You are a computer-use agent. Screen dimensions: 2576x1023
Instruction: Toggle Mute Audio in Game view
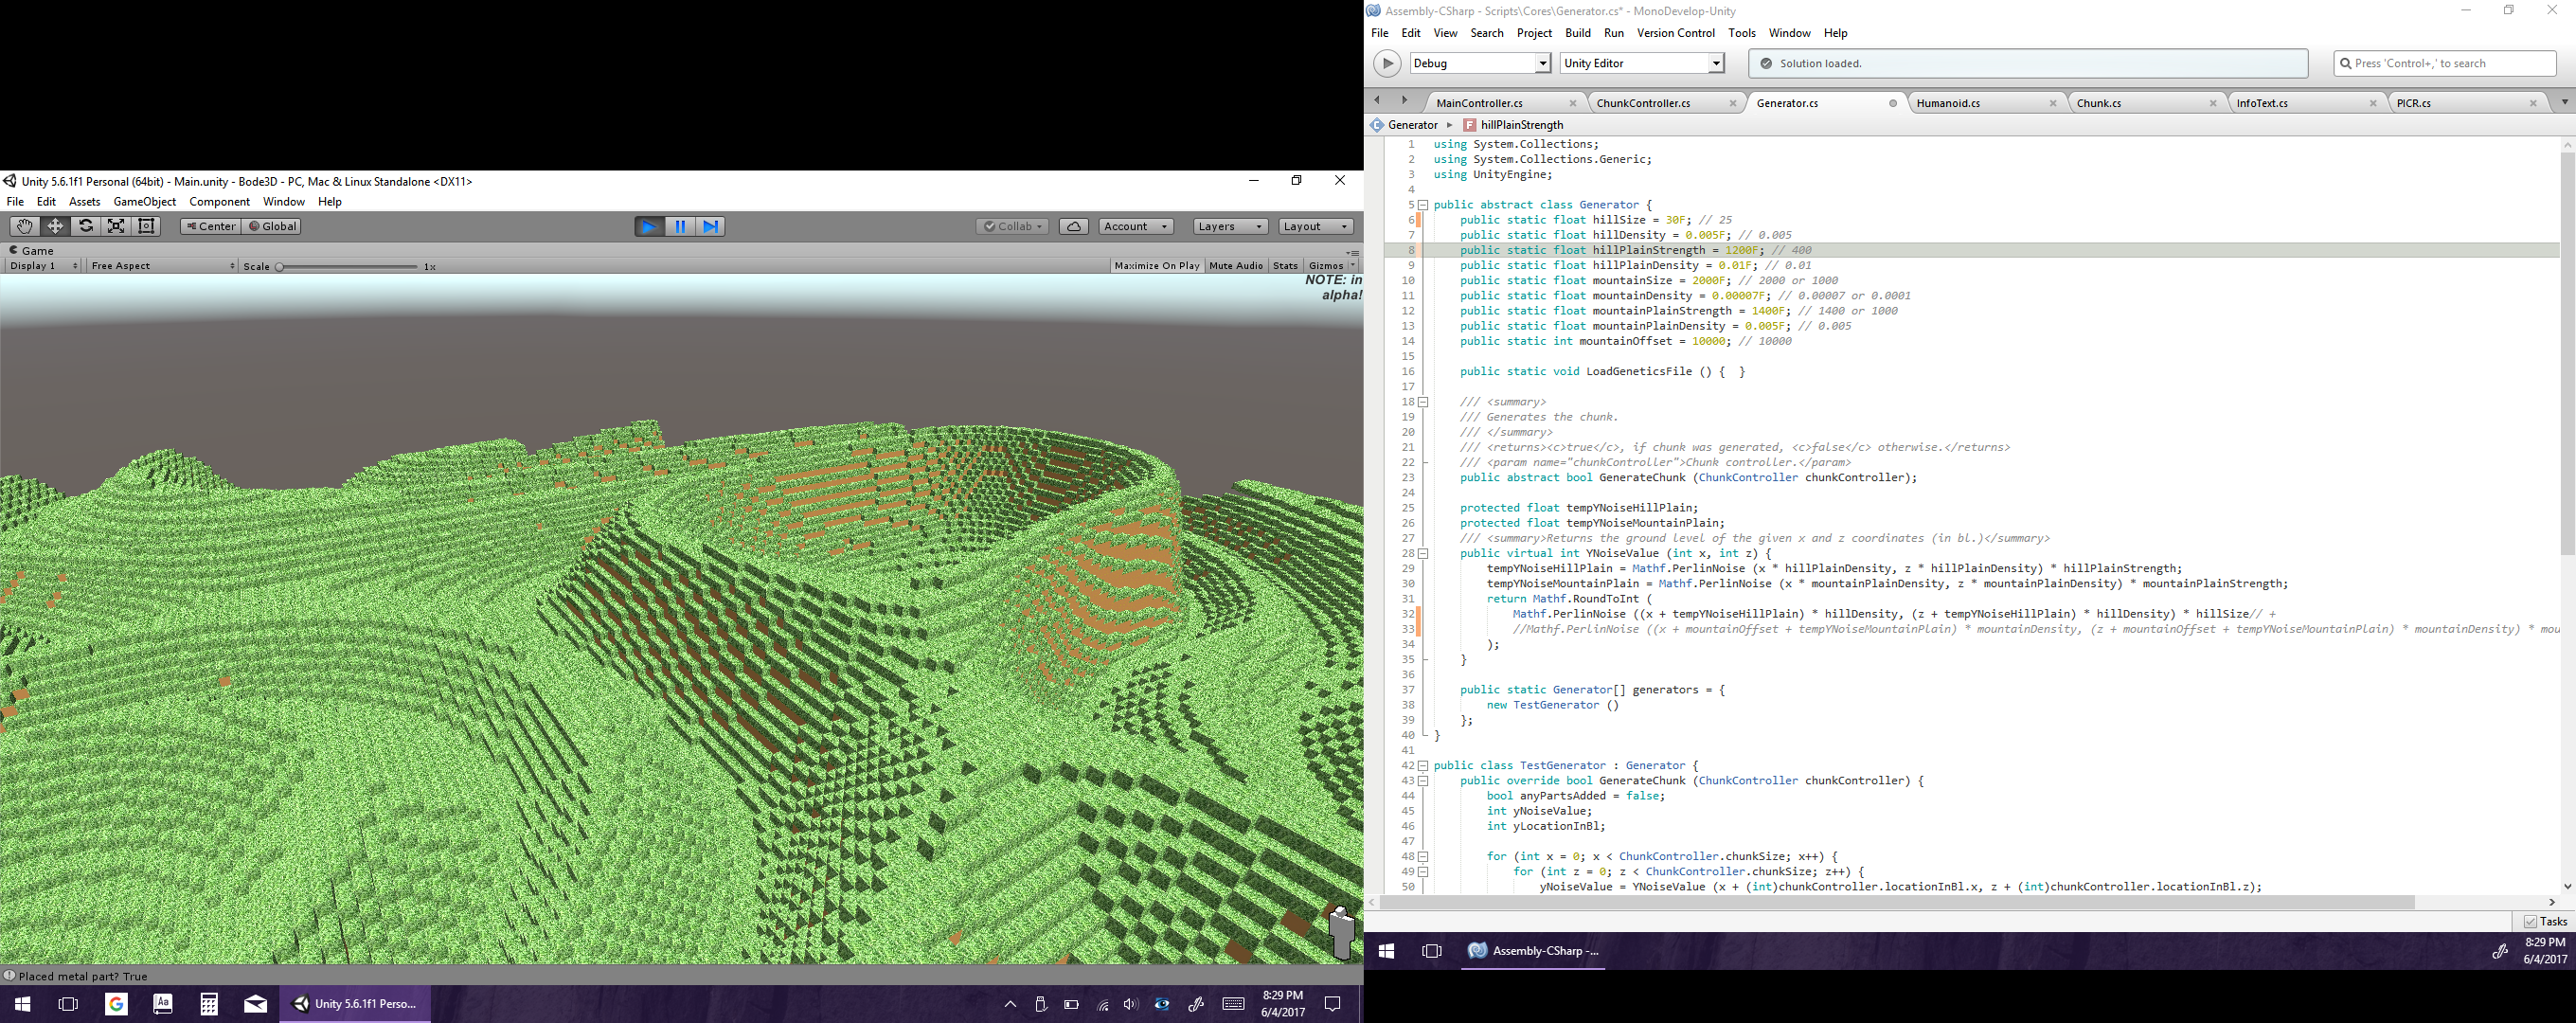click(1235, 266)
